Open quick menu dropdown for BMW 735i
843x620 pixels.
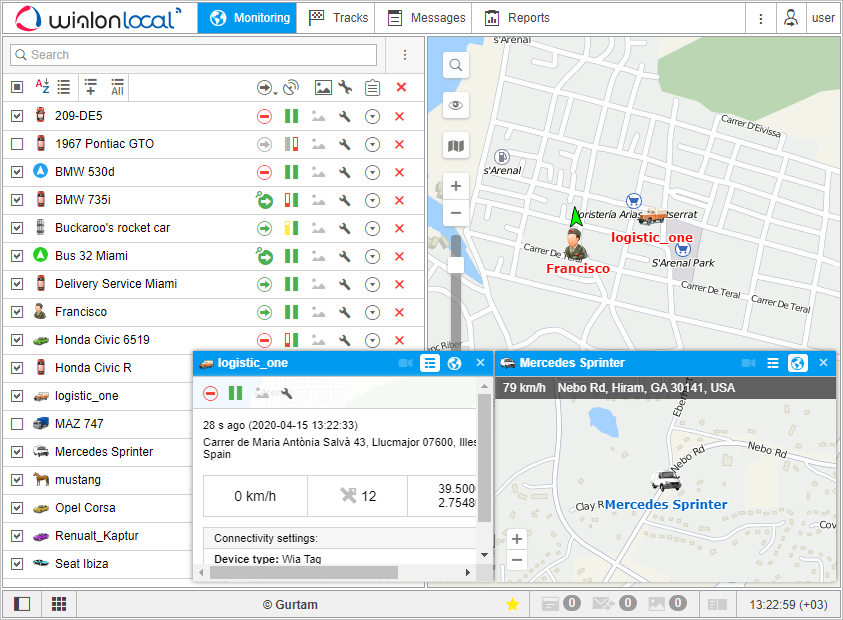point(372,200)
